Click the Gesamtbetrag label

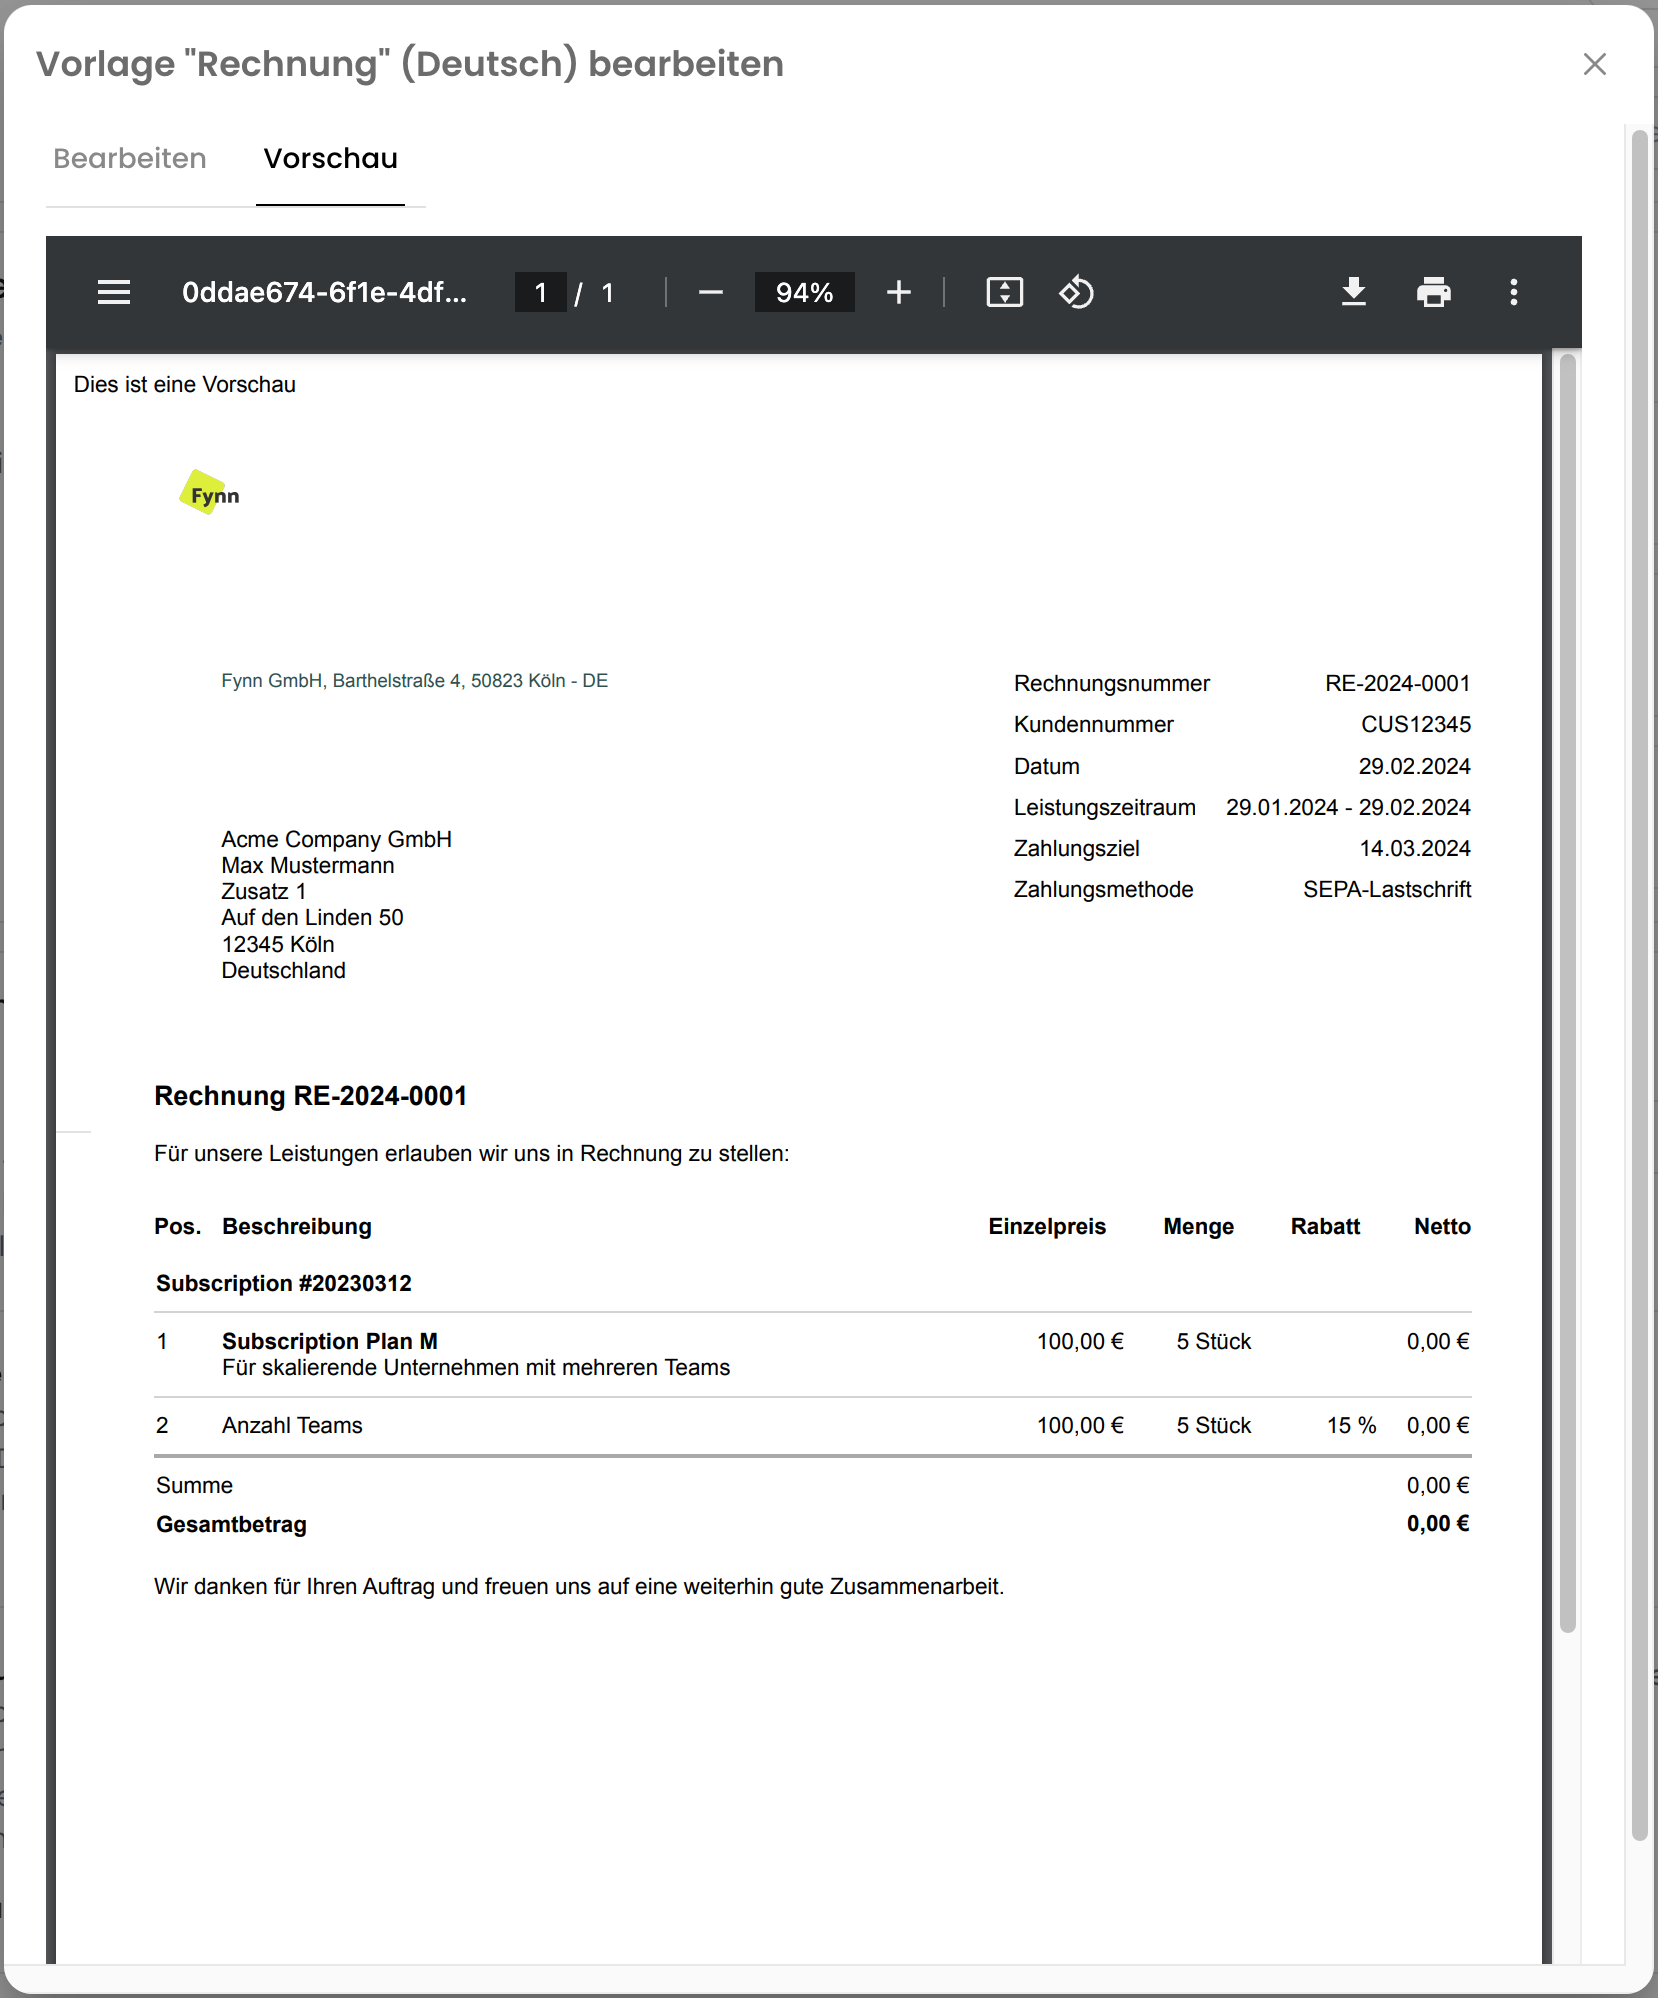[231, 1525]
